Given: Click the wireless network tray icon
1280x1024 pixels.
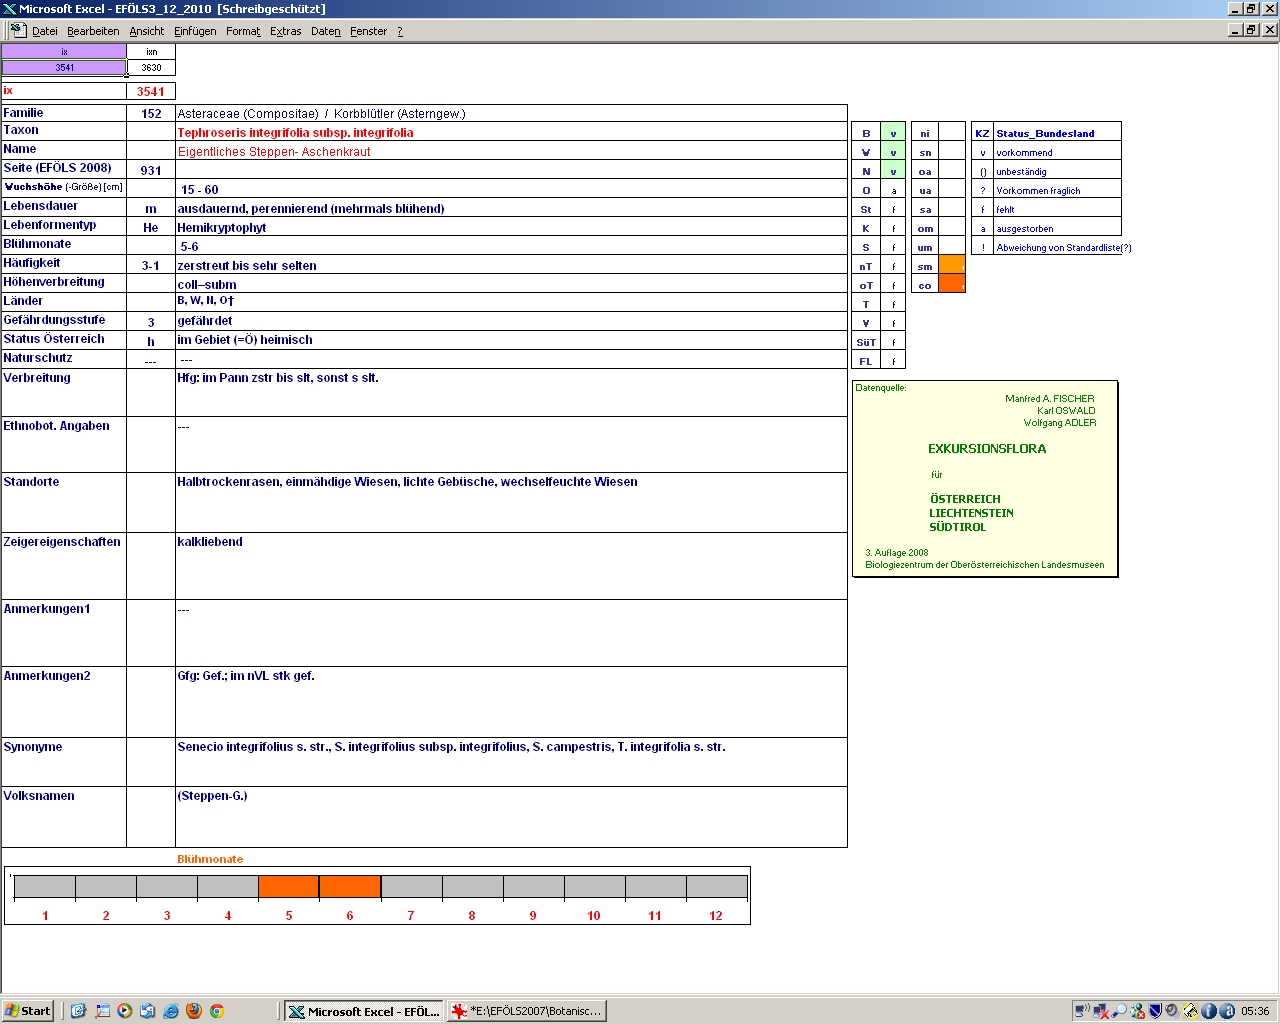Looking at the screenshot, I should point(1082,1011).
